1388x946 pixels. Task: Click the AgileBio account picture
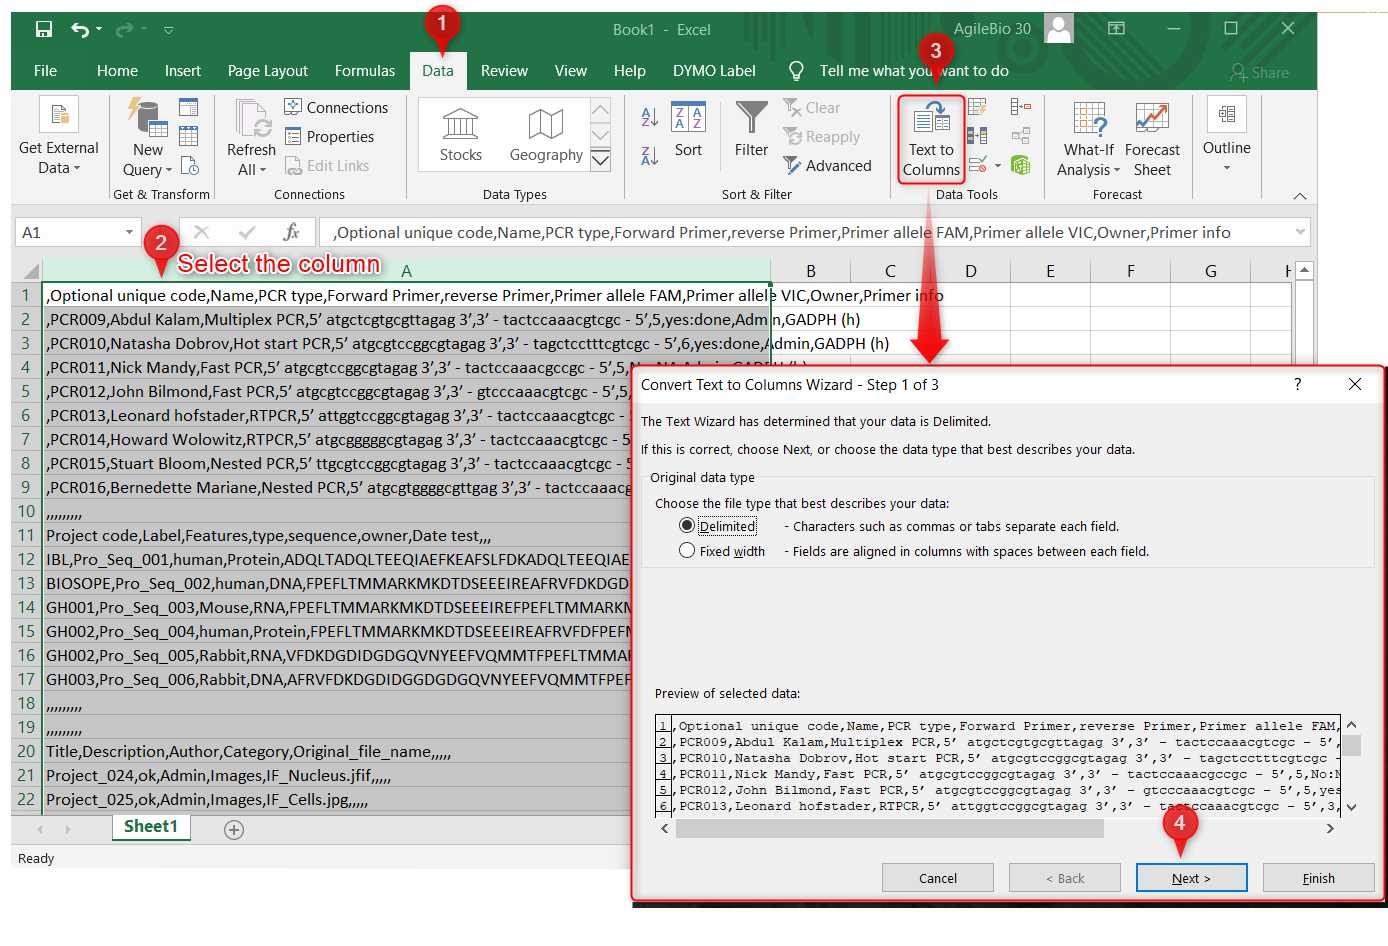click(1059, 29)
